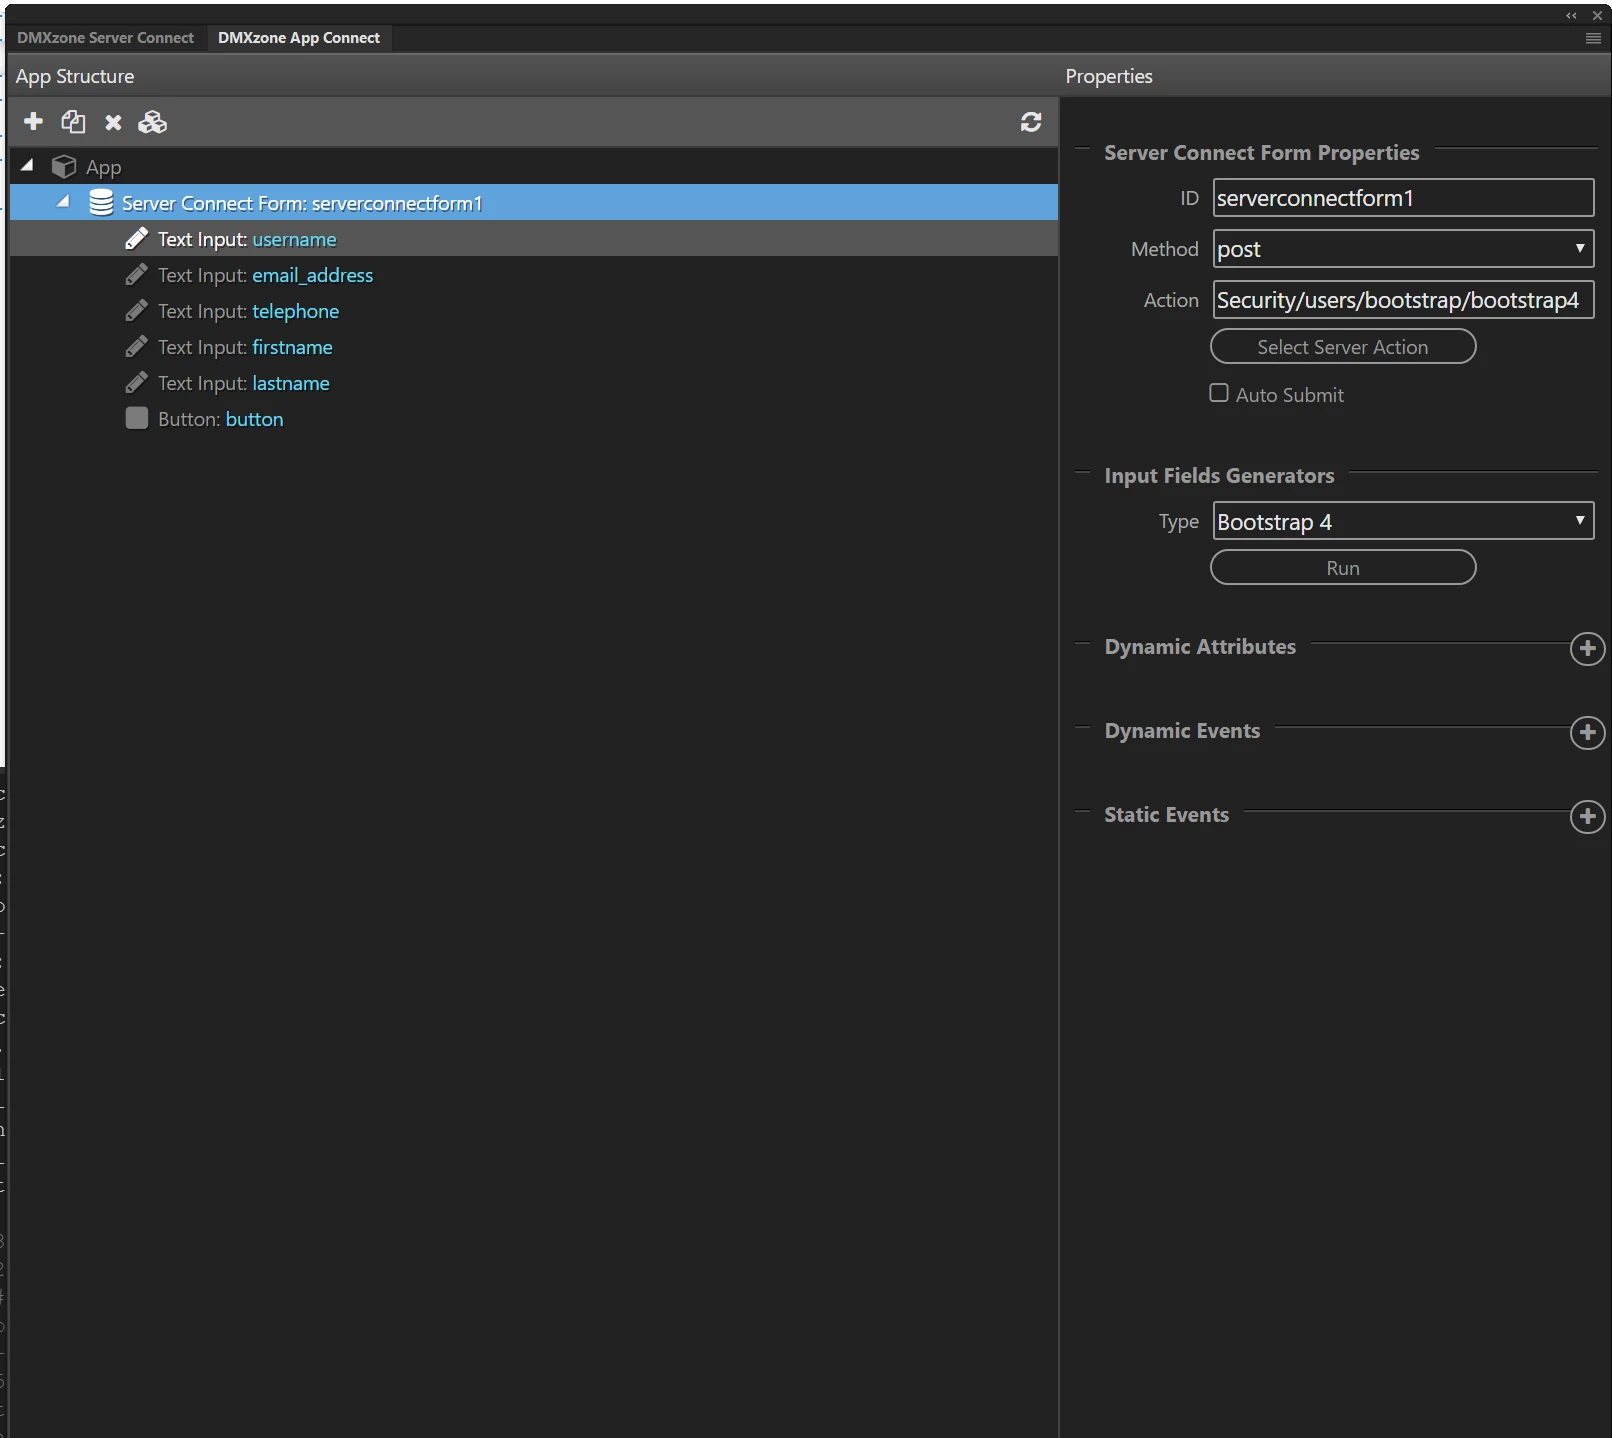Switch to the DMXzone App Connect tab
The image size is (1612, 1438).
[299, 38]
